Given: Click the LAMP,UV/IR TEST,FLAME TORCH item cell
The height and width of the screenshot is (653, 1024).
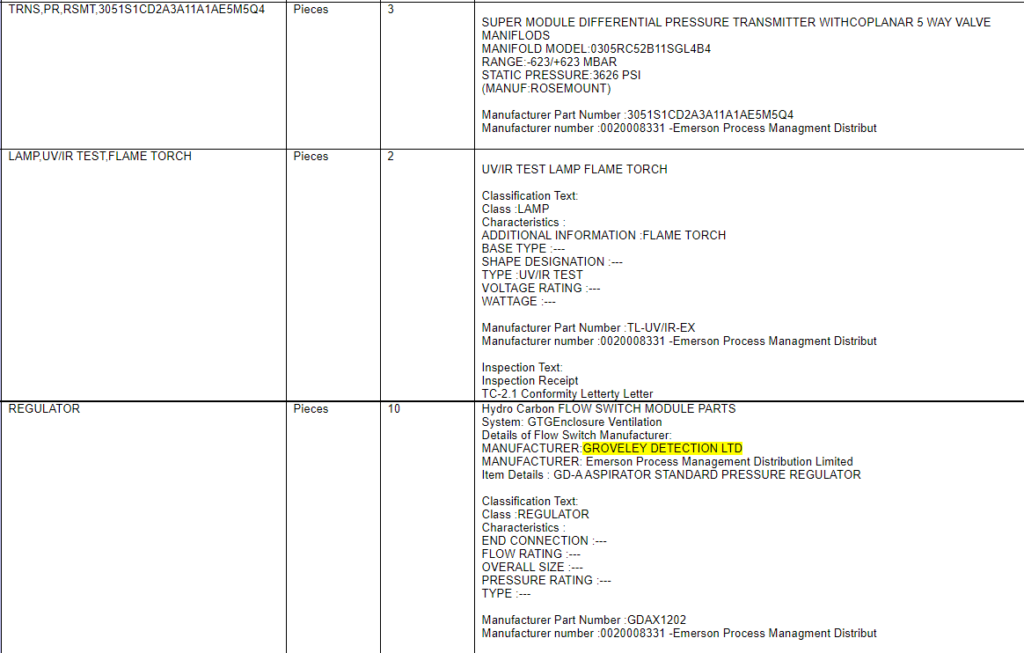Looking at the screenshot, I should pyautogui.click(x=100, y=156).
